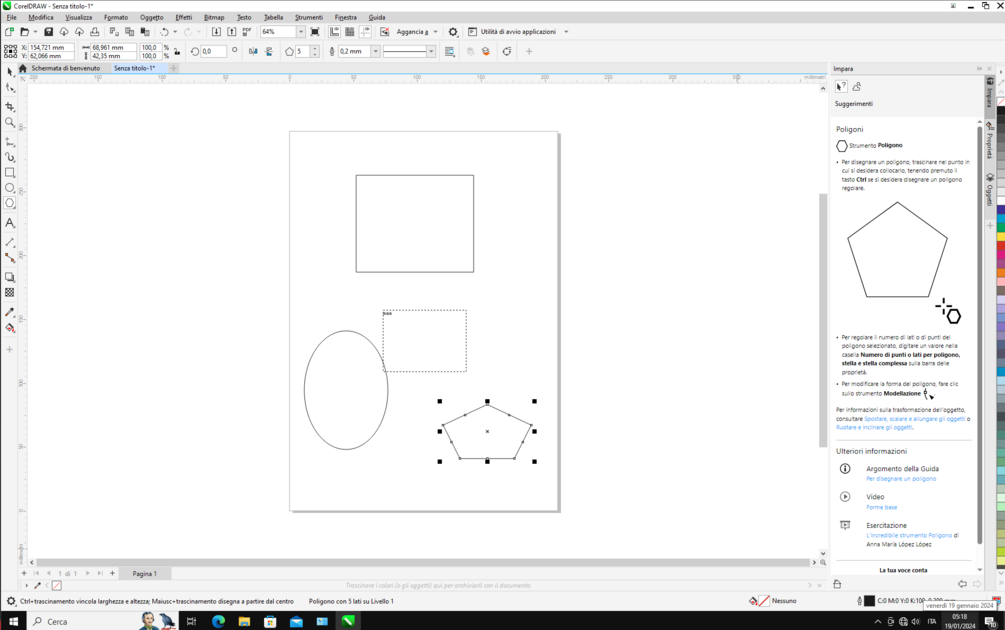The height and width of the screenshot is (630, 1005).
Task: Open the zoom level dropdown
Action: point(301,31)
